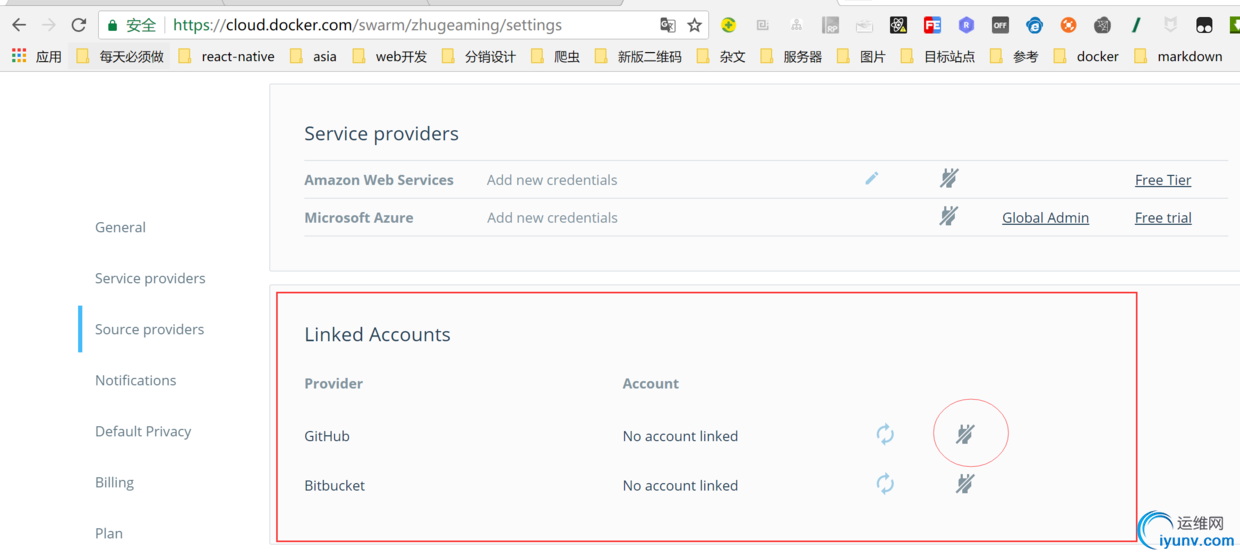Image resolution: width=1240 pixels, height=557 pixels.
Task: Connect Bitbucket account with plug icon
Action: click(965, 484)
